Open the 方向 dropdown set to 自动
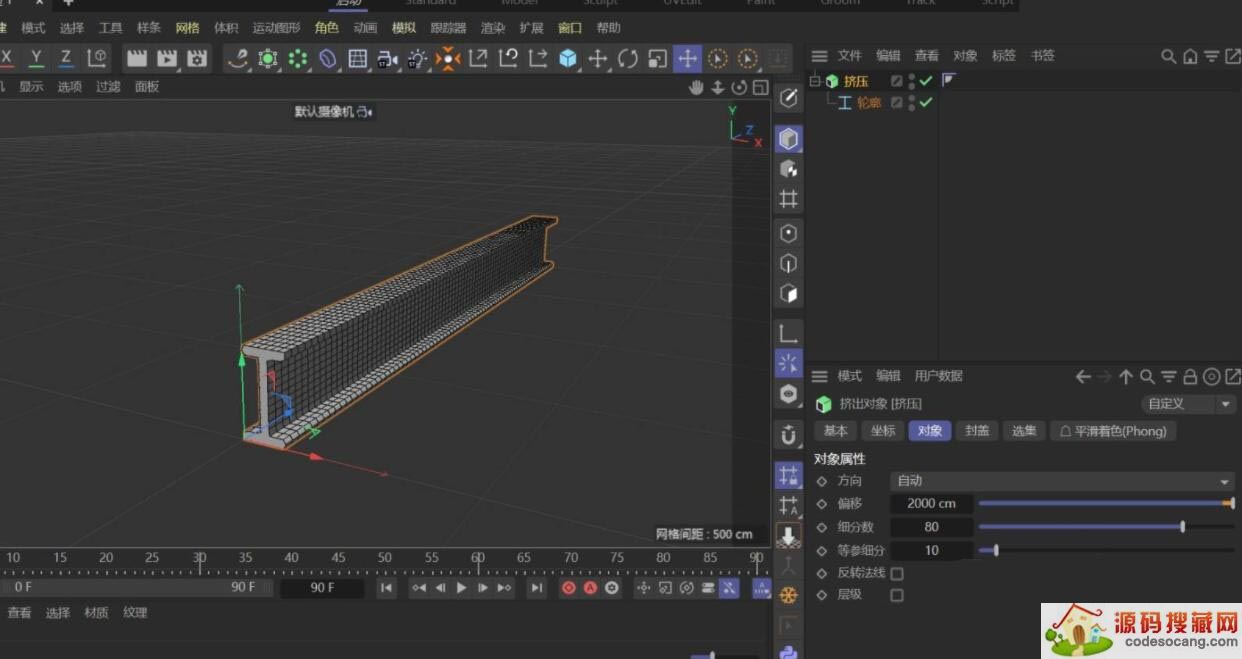The width and height of the screenshot is (1242, 659). (1062, 481)
